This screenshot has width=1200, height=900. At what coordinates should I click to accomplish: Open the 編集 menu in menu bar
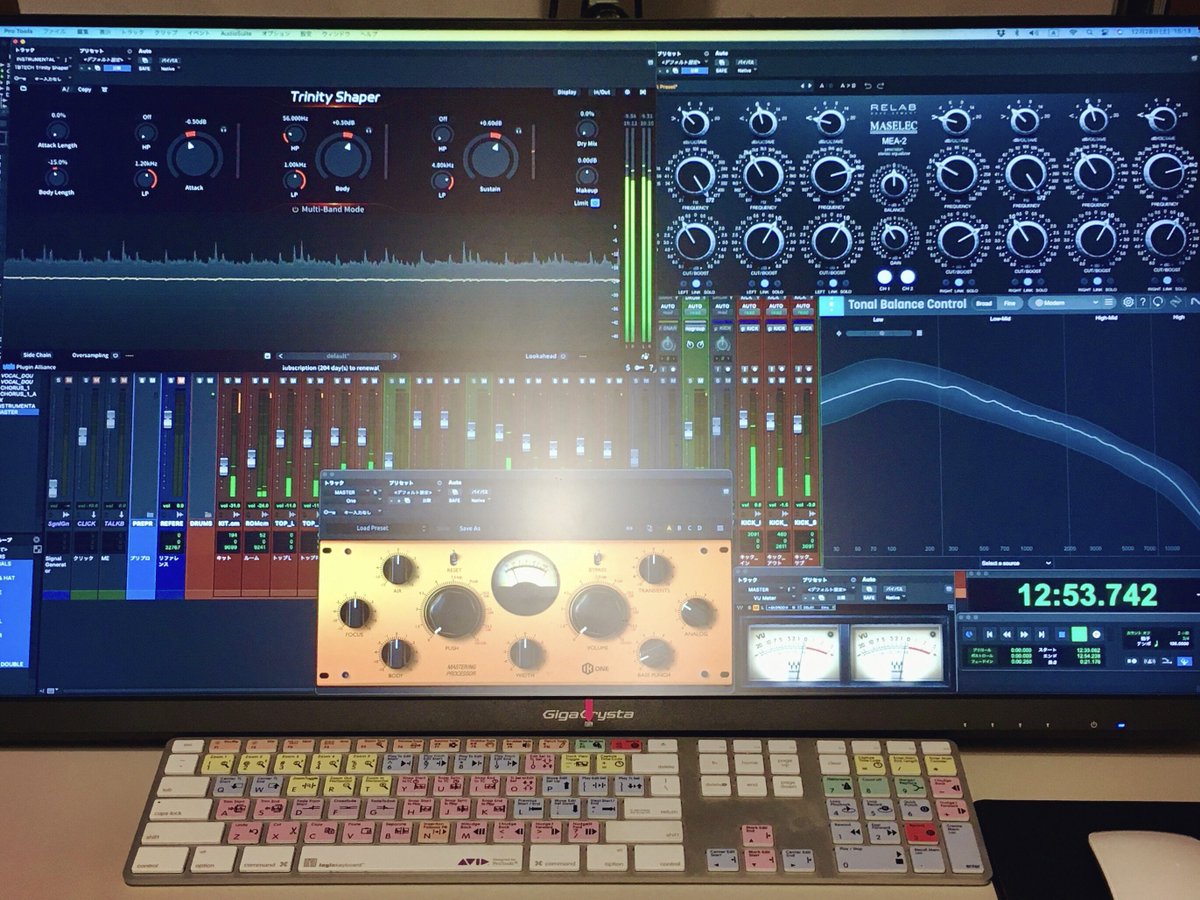(x=83, y=33)
